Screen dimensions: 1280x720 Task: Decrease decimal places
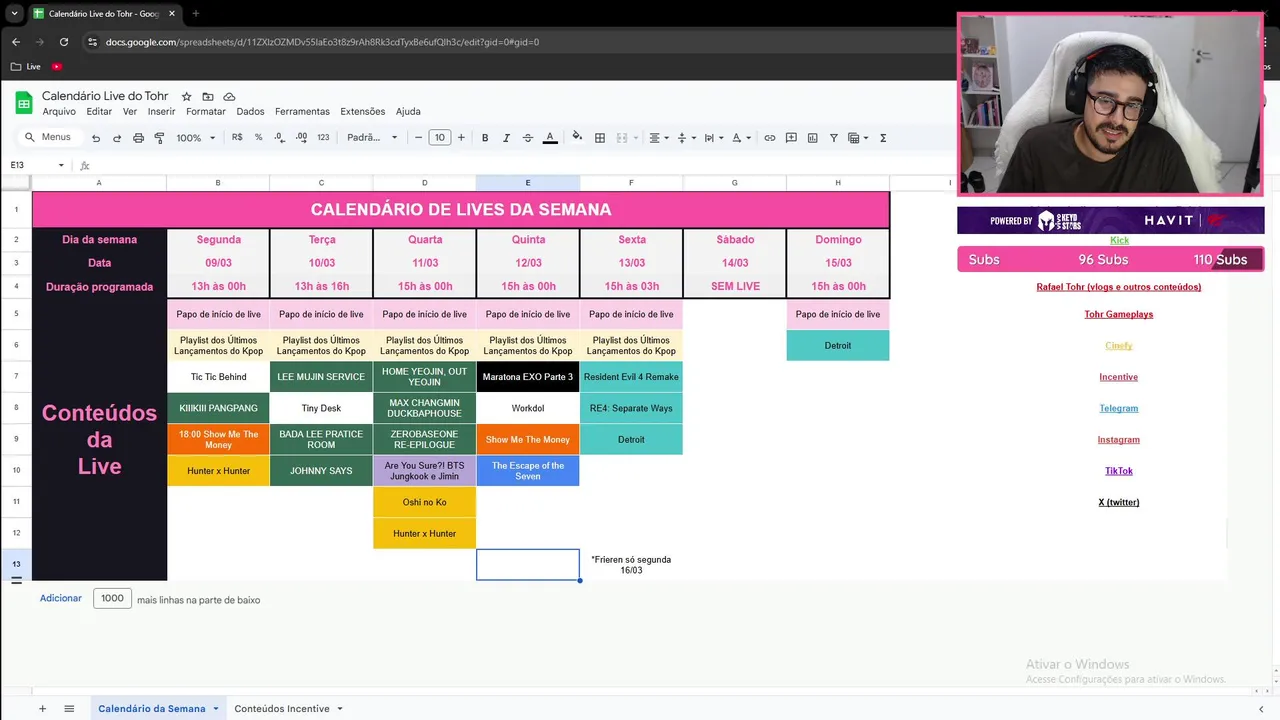pyautogui.click(x=280, y=138)
